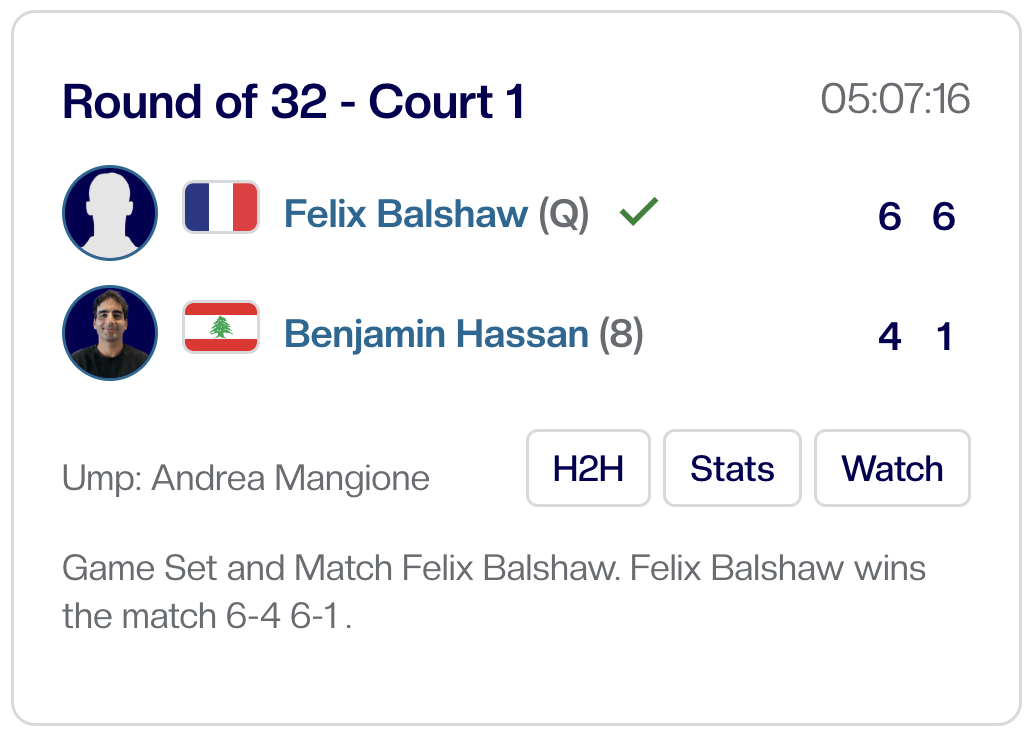The height and width of the screenshot is (736, 1036).
Task: Select Felix Balshaw's first set score
Action: click(x=889, y=216)
